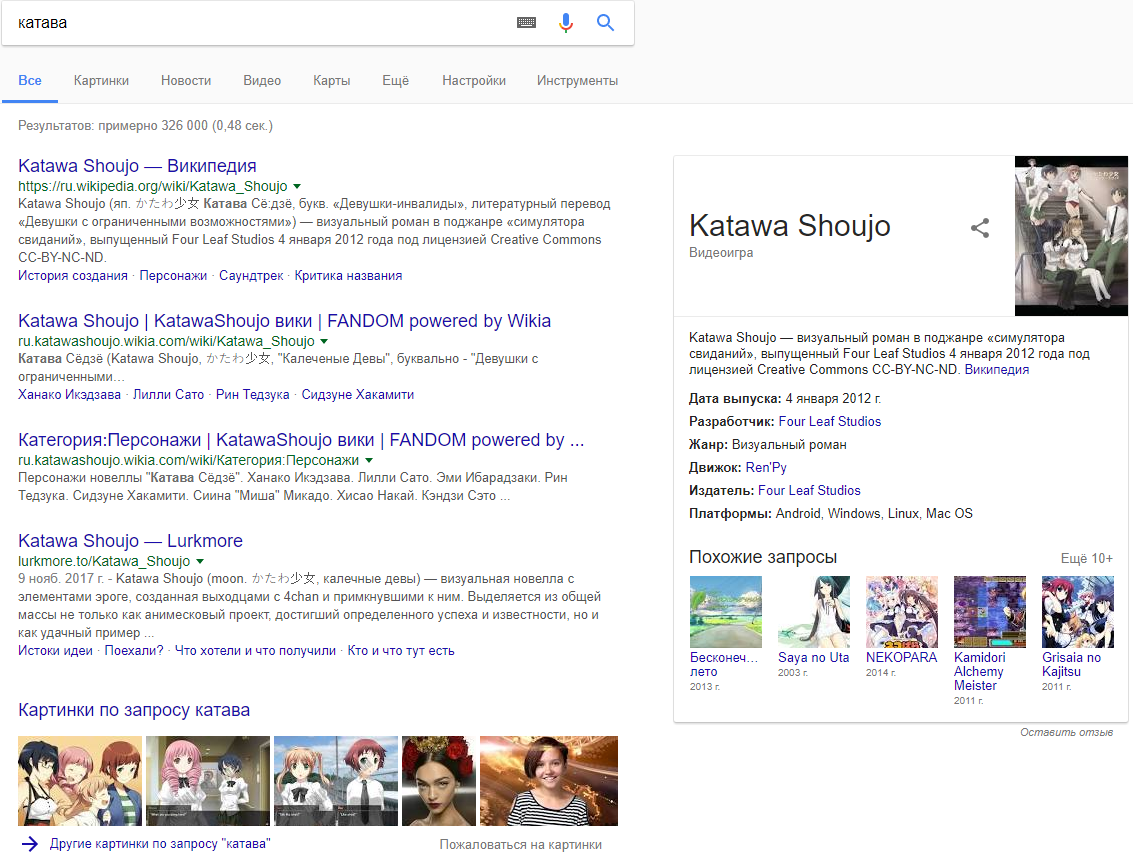This screenshot has height=852, width=1133.
Task: Open 'Grisaia no Kajitsu' related search
Action: tap(1072, 664)
